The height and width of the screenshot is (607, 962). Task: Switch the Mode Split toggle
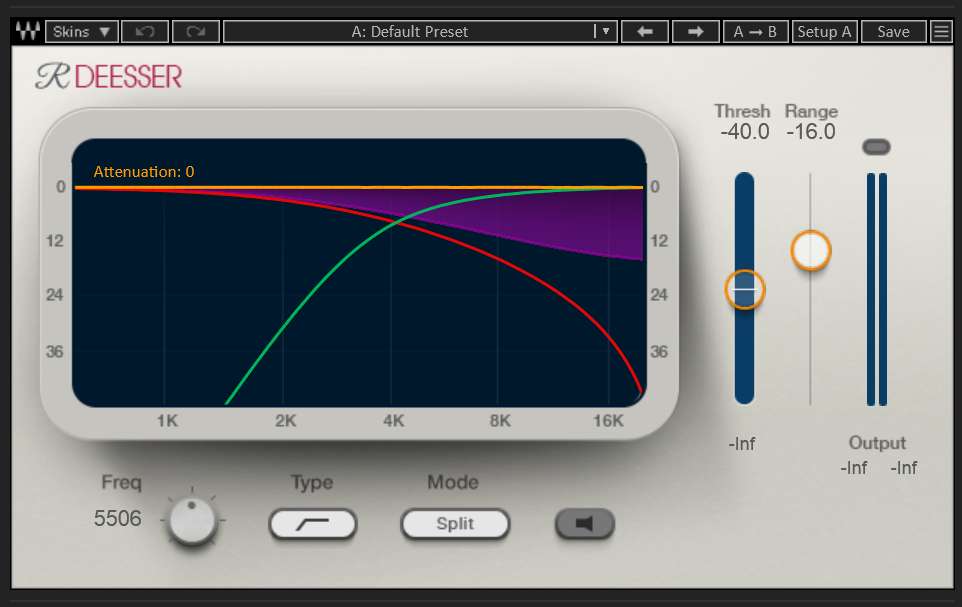pos(455,523)
